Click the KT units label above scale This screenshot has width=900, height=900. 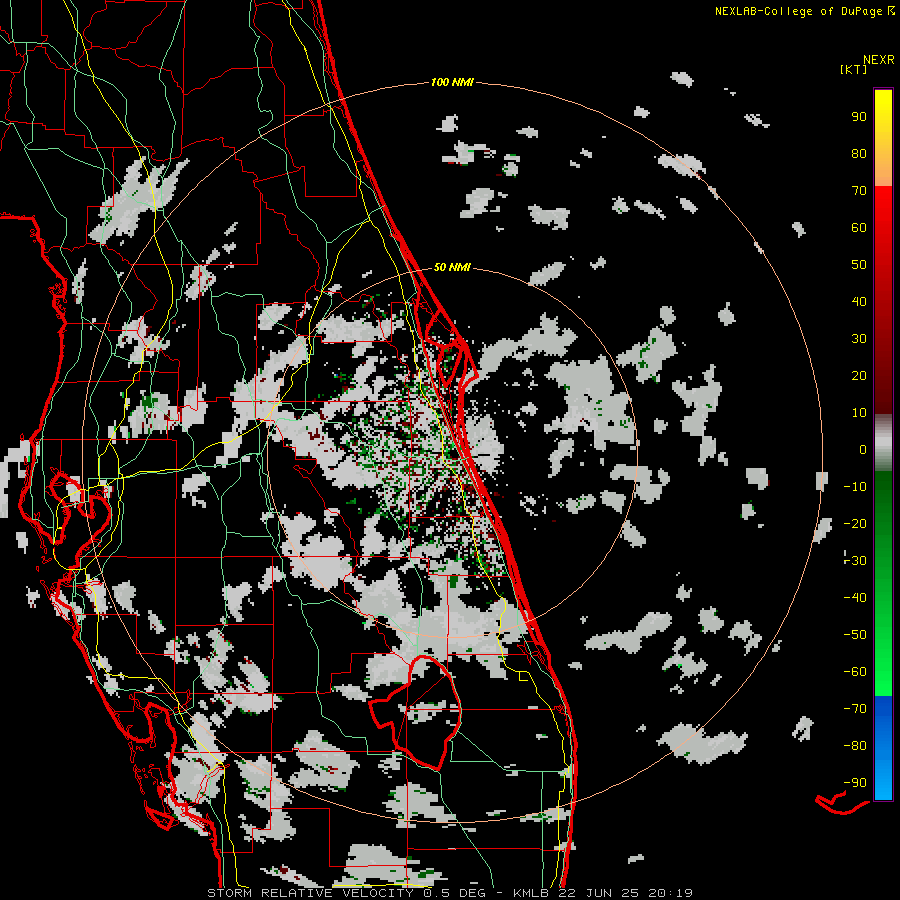(853, 69)
